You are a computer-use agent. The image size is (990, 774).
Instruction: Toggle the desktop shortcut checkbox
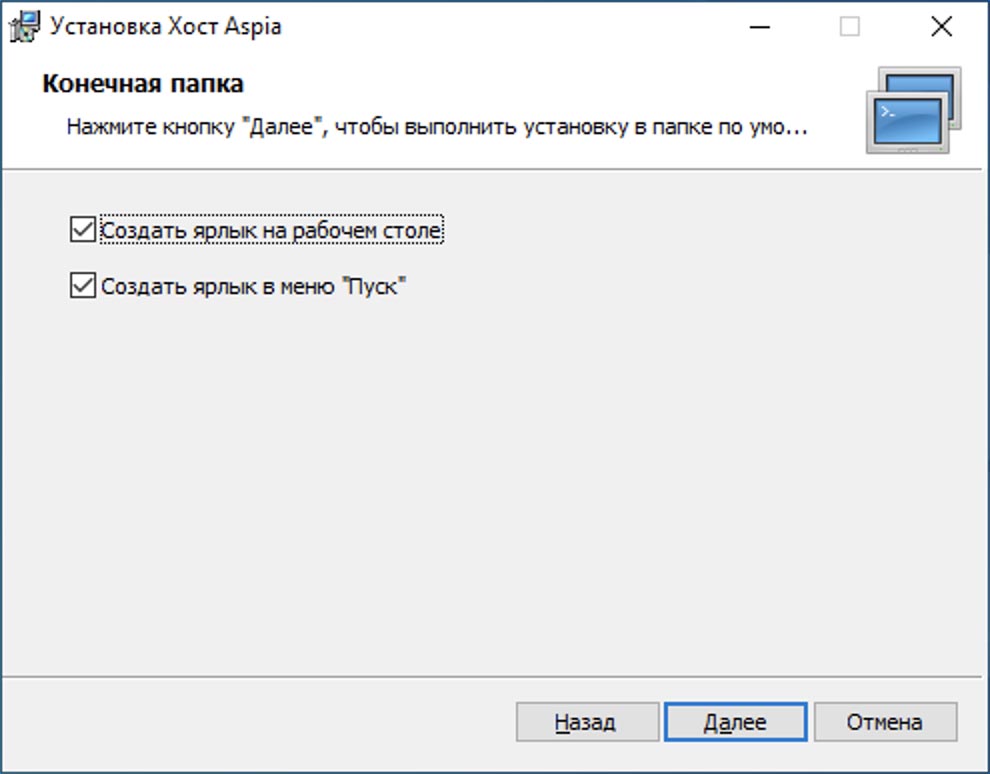click(x=83, y=230)
